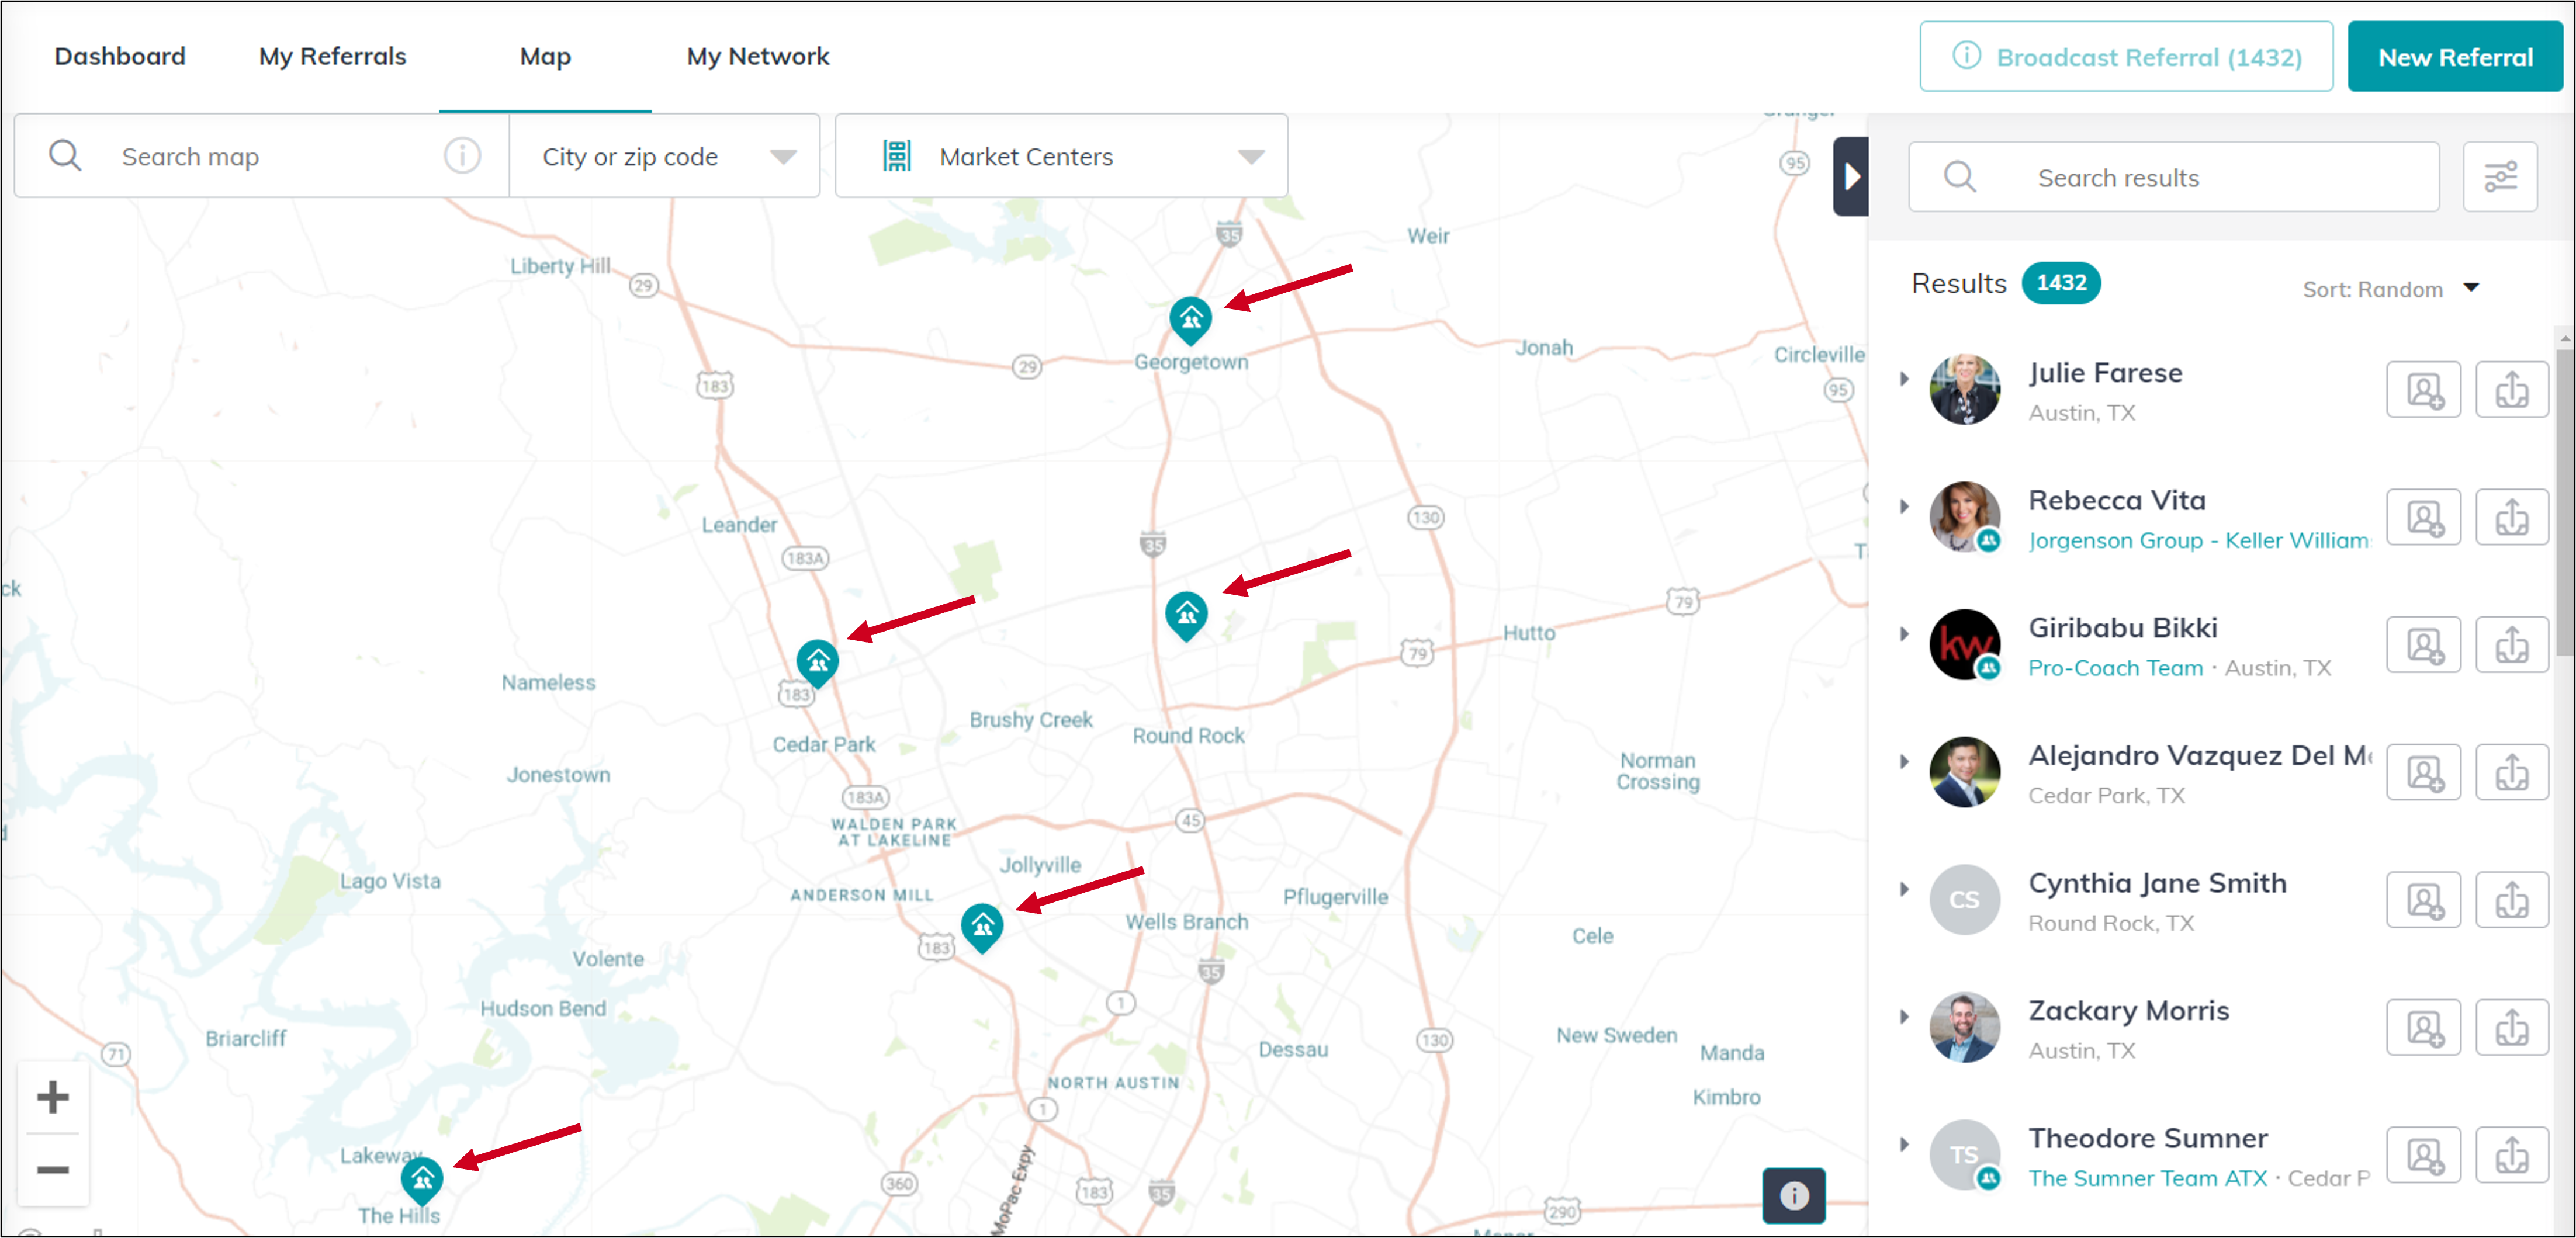Image resolution: width=2576 pixels, height=1238 pixels.
Task: Select the Map tab
Action: (x=545, y=56)
